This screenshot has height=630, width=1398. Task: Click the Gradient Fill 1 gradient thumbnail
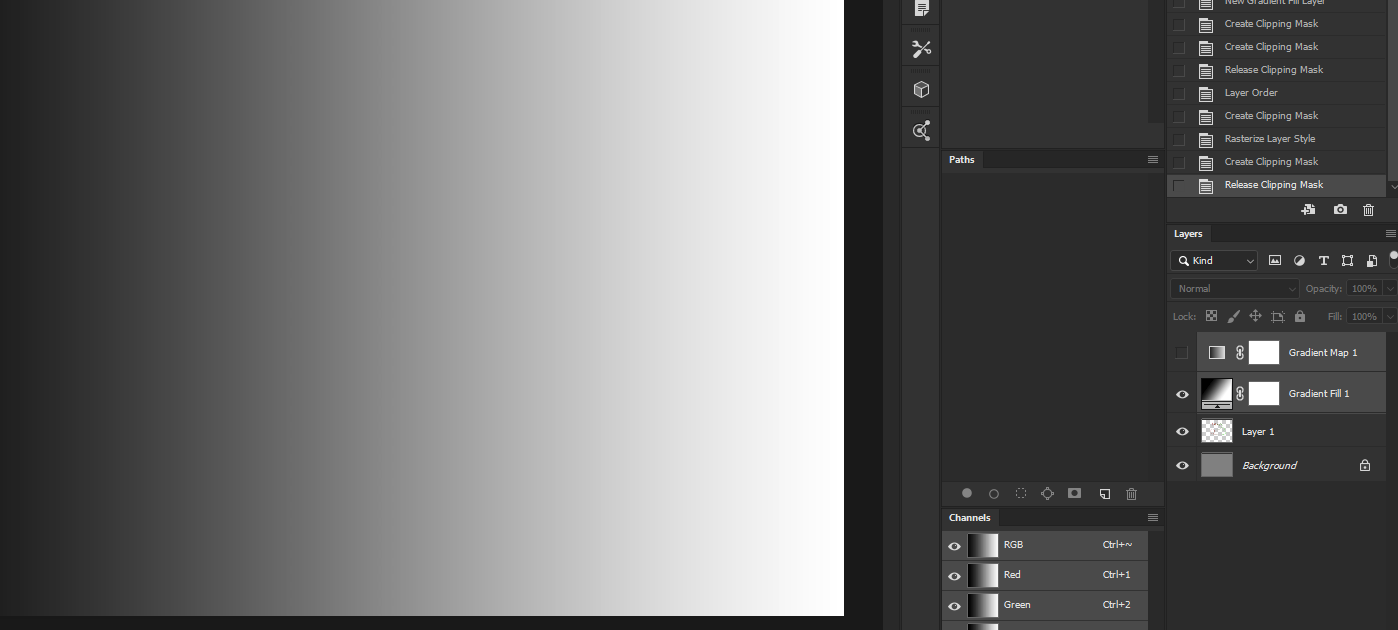pos(1216,394)
